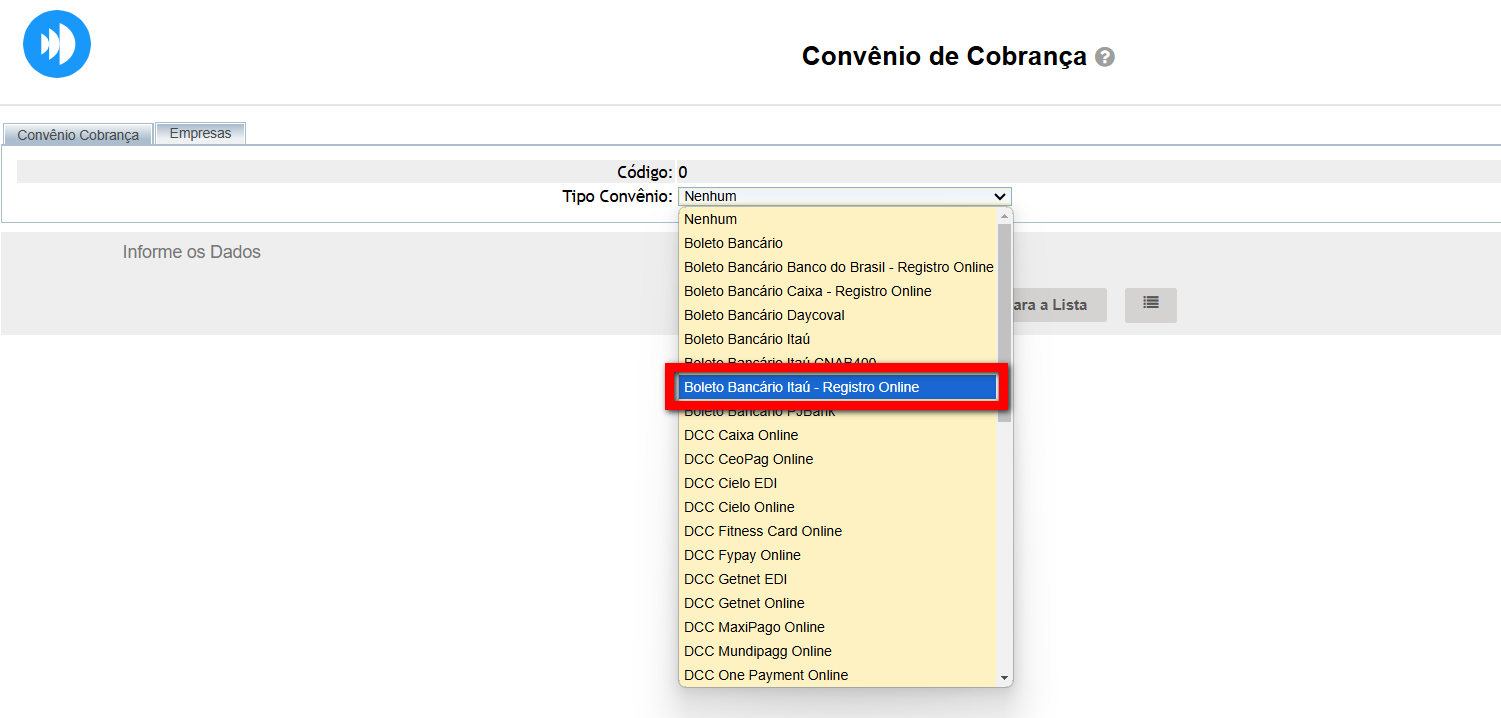Choose Boleto Bancário Caixa - Registro Online
This screenshot has height=718, width=1501.
tap(838, 291)
